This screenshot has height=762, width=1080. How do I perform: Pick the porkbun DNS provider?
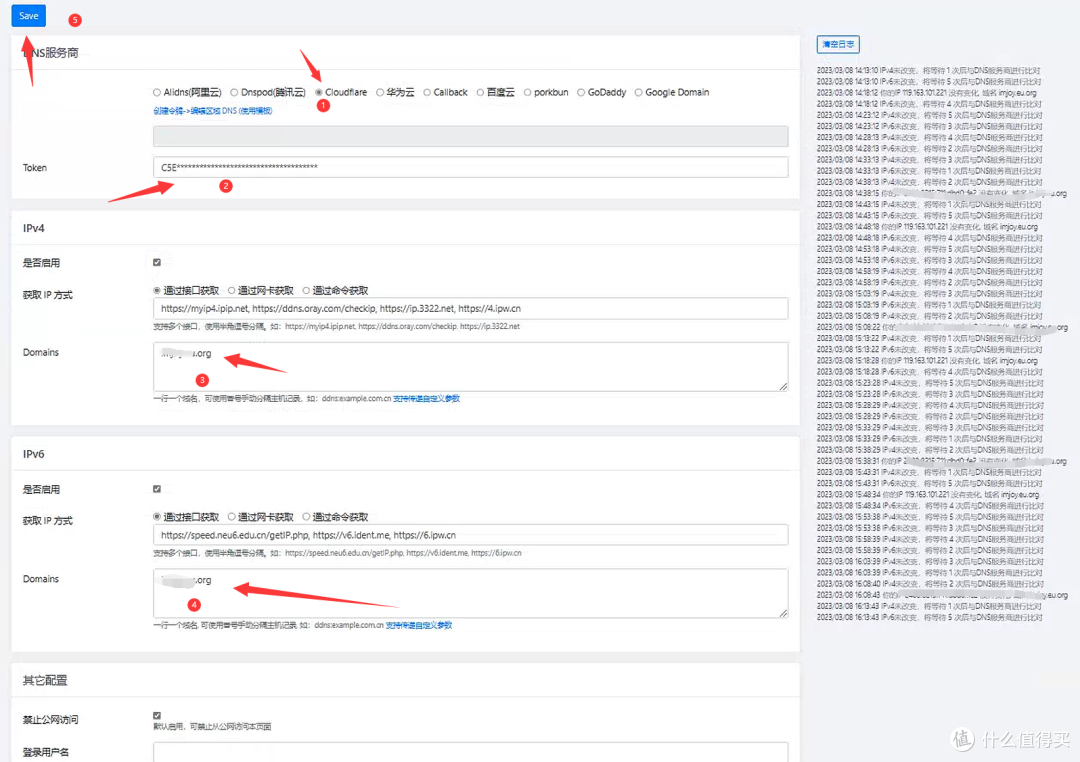528,92
